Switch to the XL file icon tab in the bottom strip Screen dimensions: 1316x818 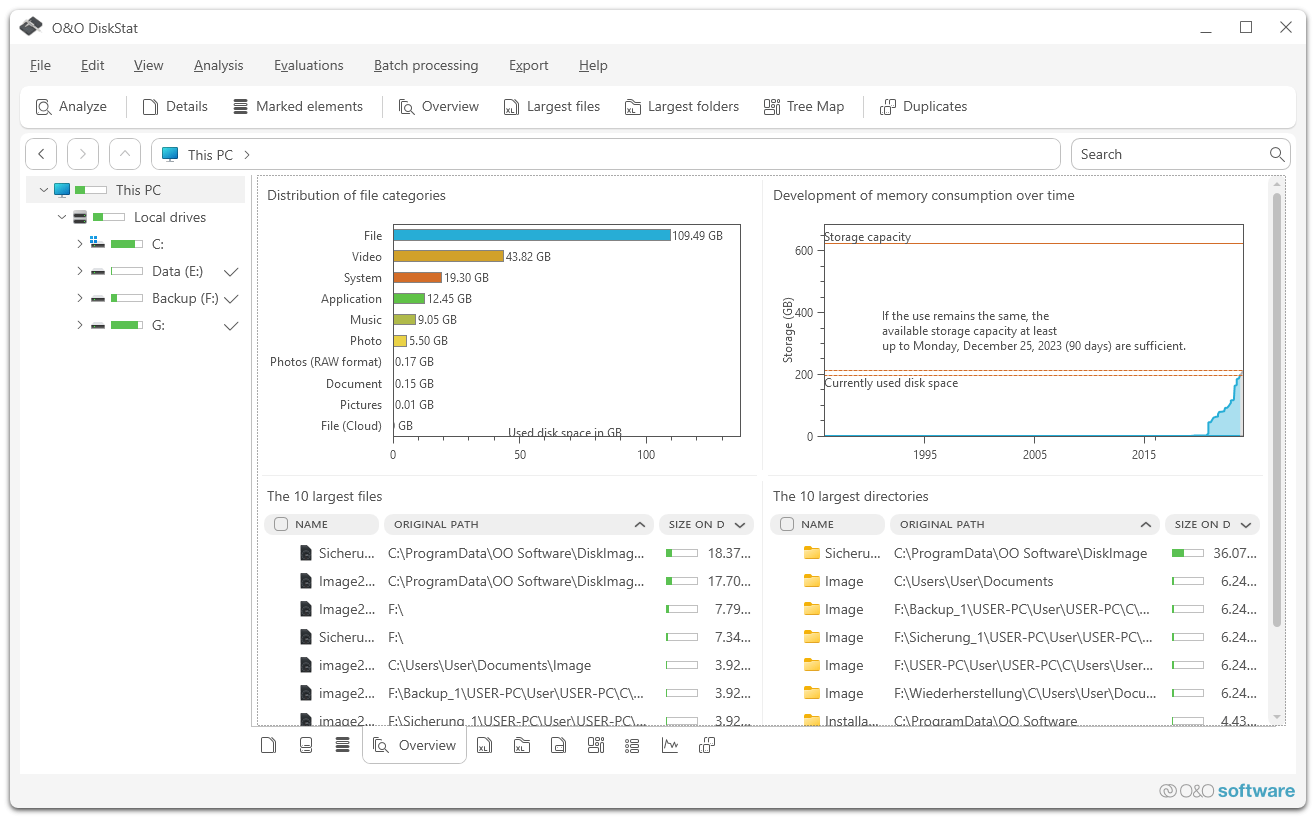485,745
